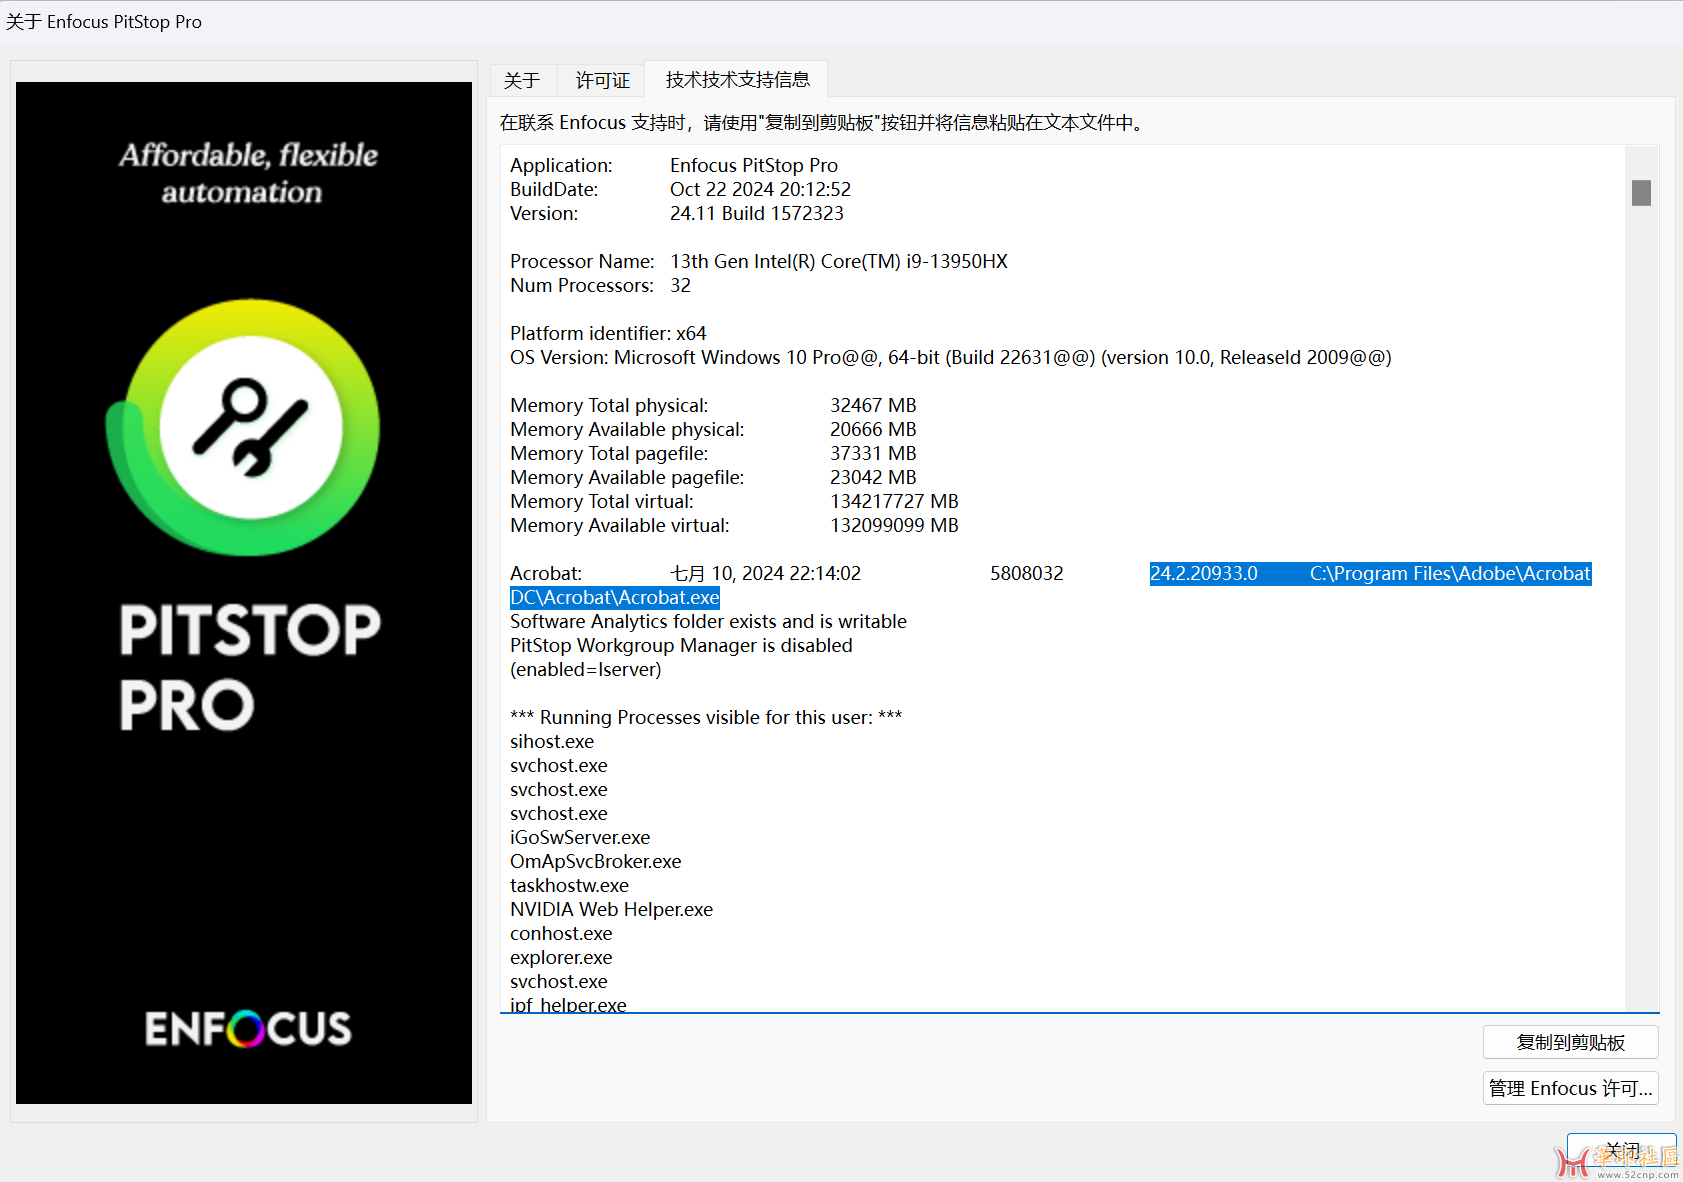Click the highlighted DC\Acrobat\Acrobat.exe path text
The width and height of the screenshot is (1683, 1182).
(x=615, y=598)
